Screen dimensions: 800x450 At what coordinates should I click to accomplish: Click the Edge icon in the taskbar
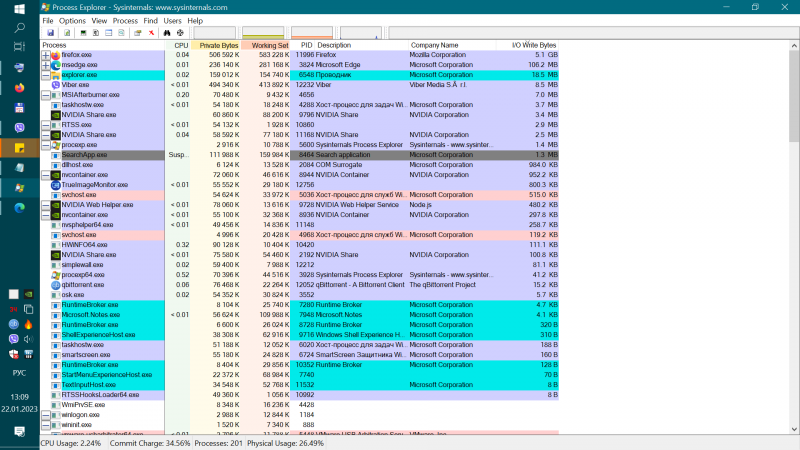(19, 208)
